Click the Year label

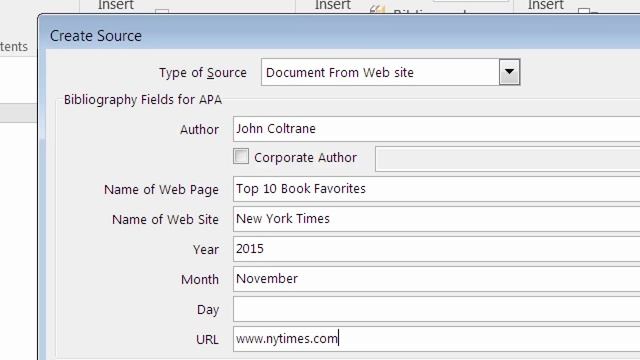[x=206, y=250]
